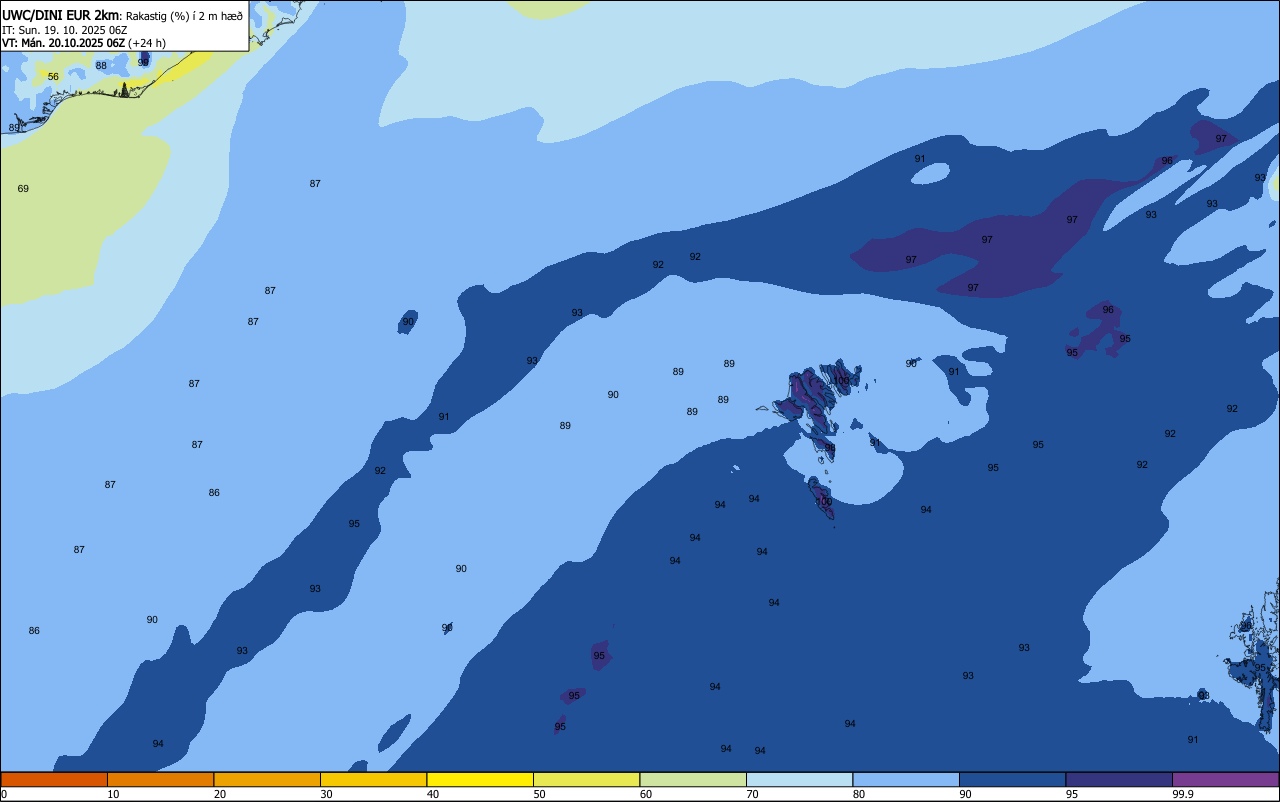Pick the 95–99.9 indigo legend segment
This screenshot has width=1280, height=802.
coord(1119,779)
